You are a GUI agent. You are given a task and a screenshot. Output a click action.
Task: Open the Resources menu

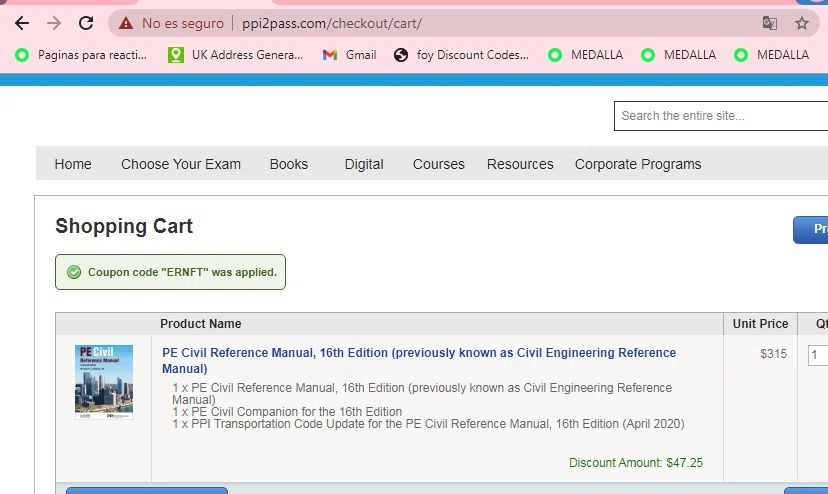[x=520, y=164]
